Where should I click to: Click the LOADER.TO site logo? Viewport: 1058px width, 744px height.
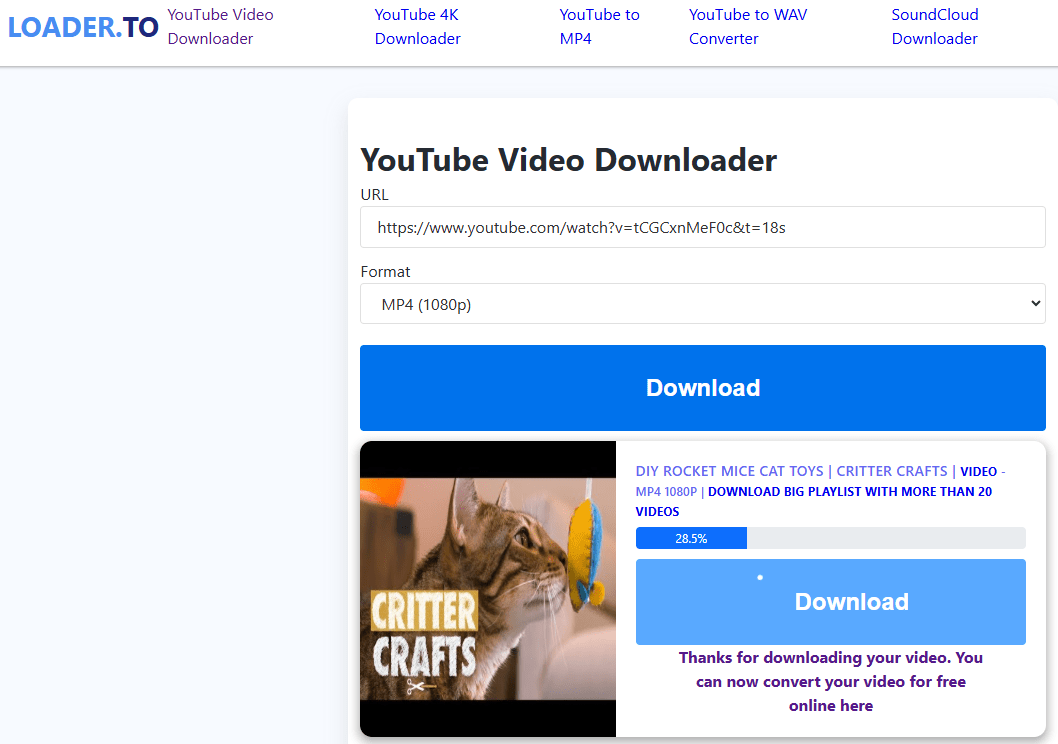(83, 27)
